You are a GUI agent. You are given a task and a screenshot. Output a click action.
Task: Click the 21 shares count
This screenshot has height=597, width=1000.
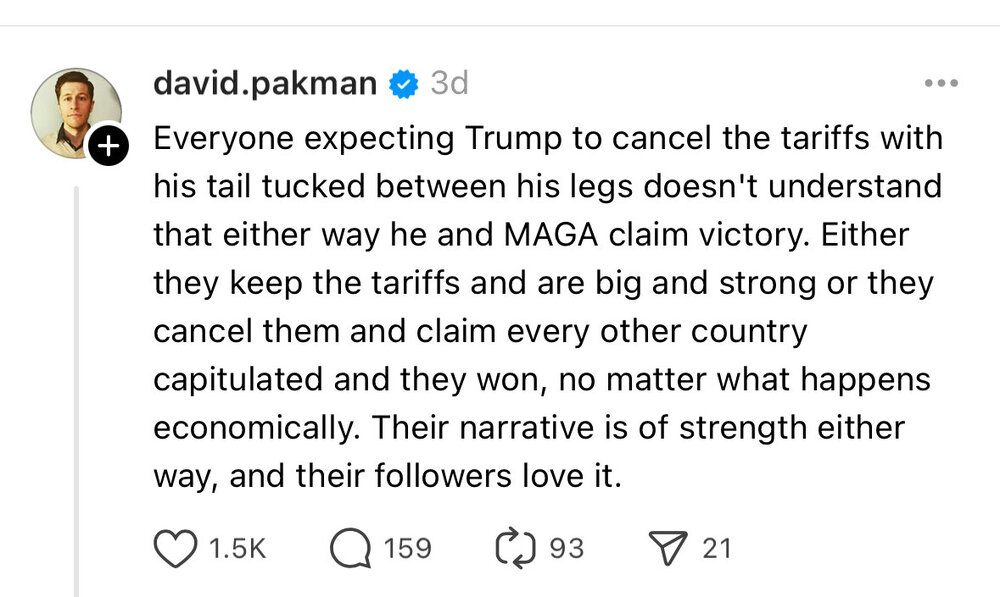click(716, 548)
